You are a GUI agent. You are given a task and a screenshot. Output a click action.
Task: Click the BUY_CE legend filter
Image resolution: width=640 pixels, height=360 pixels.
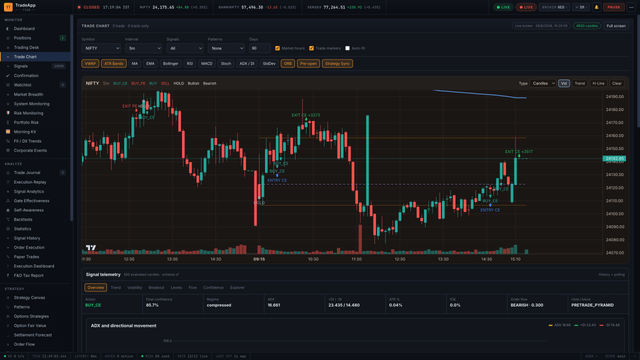[x=120, y=83]
